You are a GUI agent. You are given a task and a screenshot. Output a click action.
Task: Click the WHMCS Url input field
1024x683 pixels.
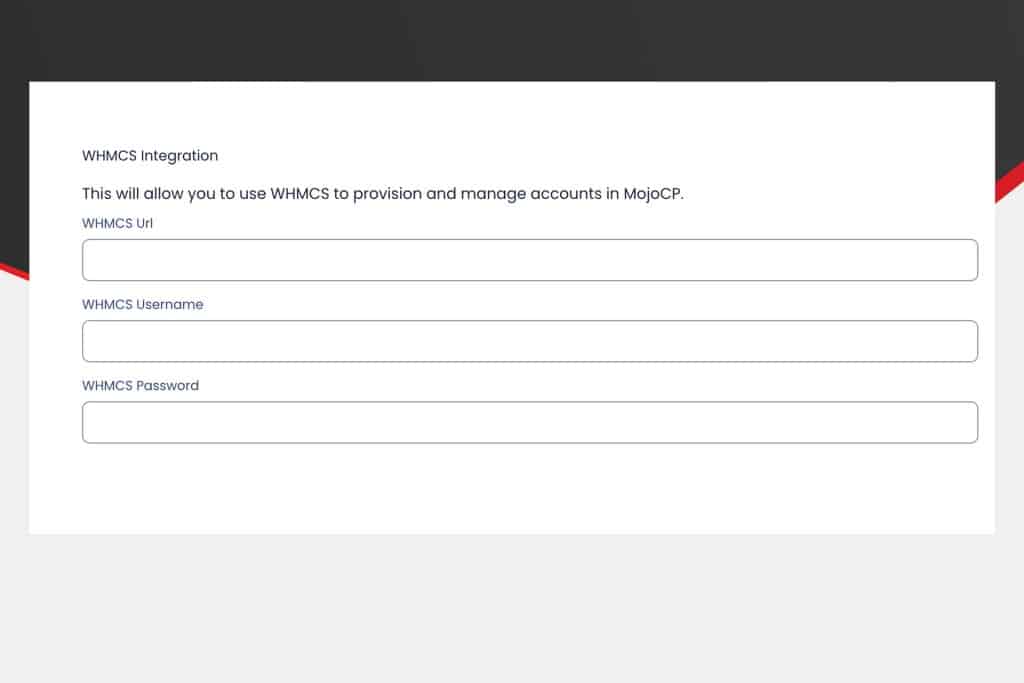530,260
